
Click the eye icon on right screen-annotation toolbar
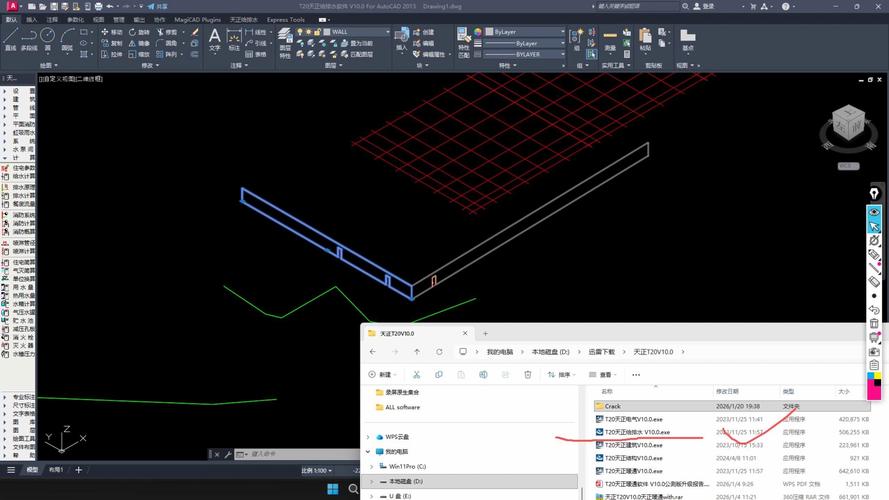coord(874,212)
